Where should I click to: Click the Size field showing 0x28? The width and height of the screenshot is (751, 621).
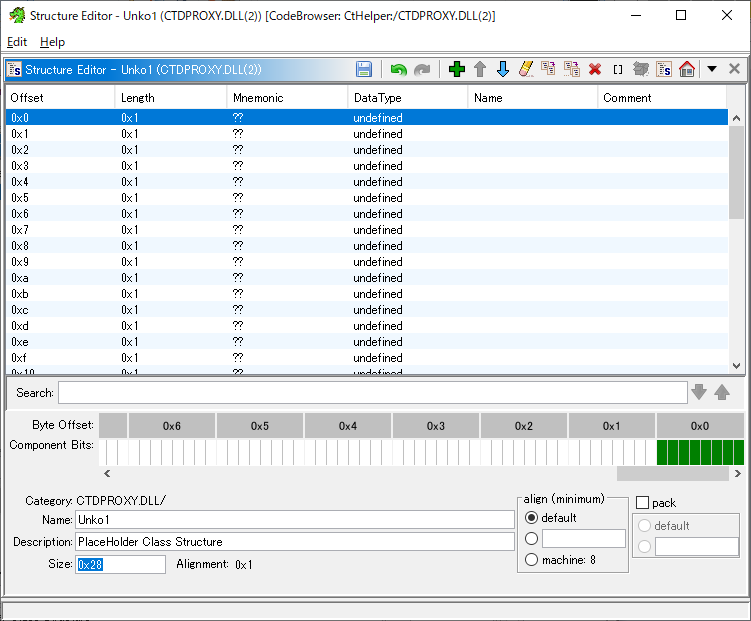pos(120,565)
